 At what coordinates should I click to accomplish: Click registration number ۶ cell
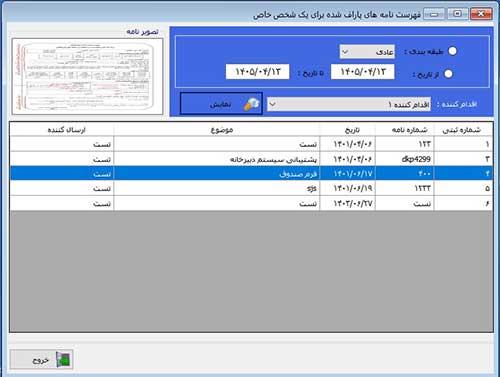tap(463, 203)
